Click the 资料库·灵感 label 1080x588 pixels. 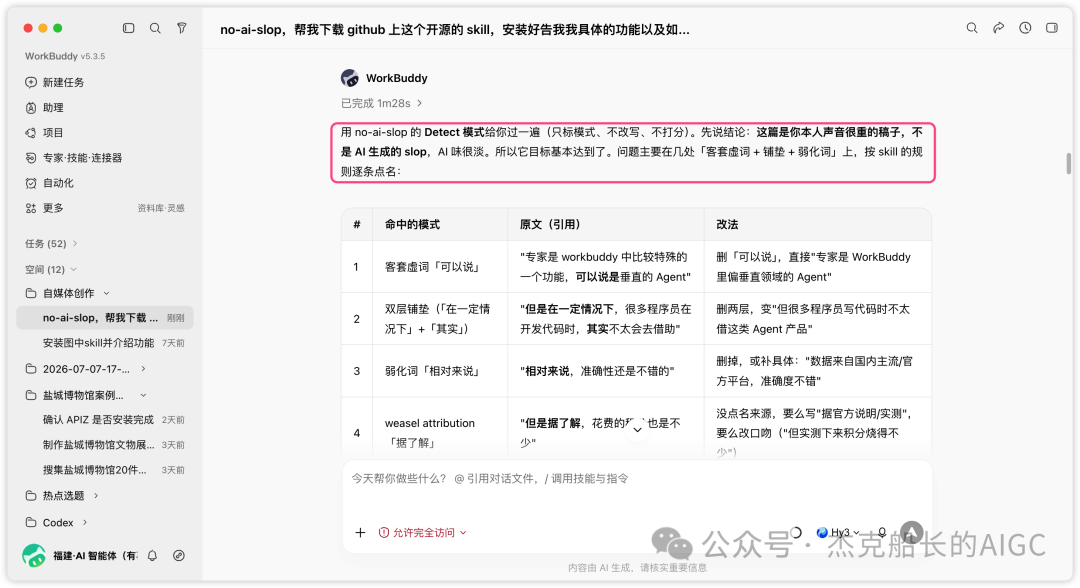coord(160,208)
